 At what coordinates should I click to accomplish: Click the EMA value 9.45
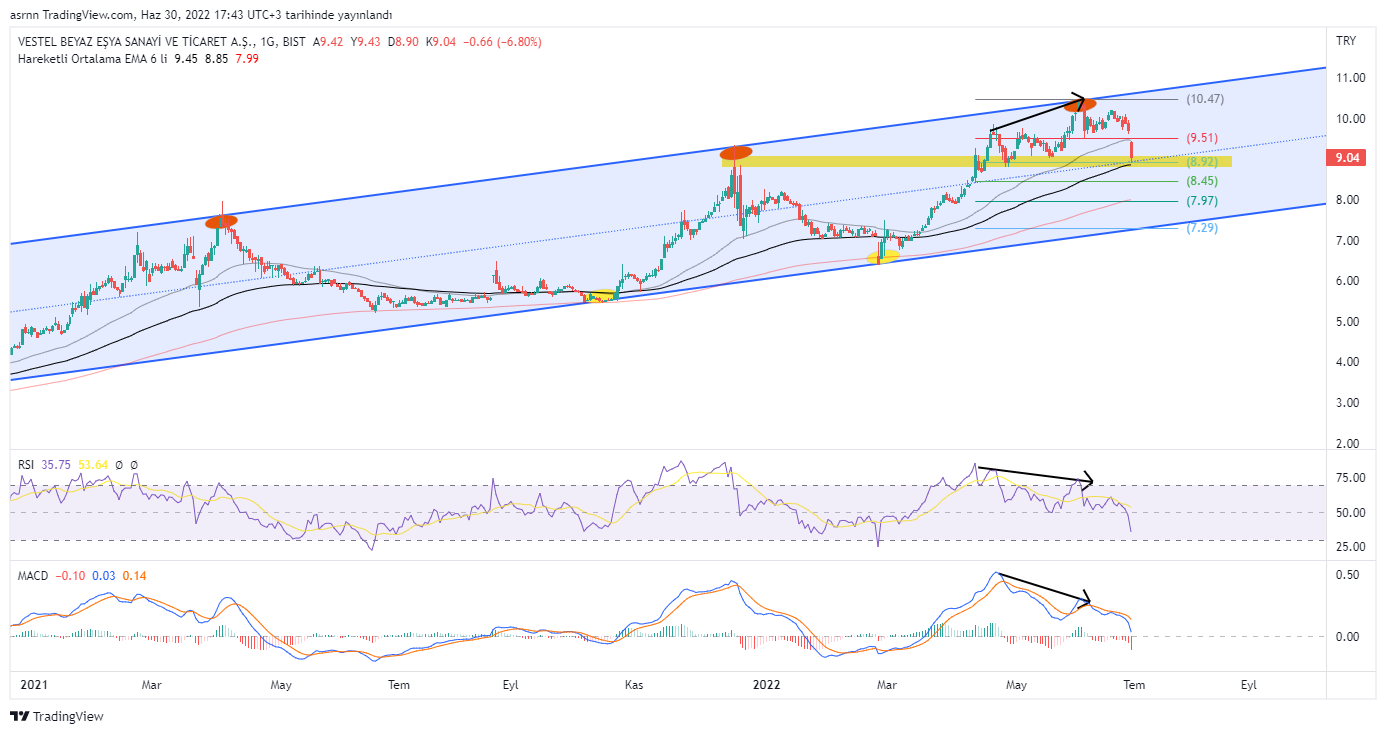[185, 59]
